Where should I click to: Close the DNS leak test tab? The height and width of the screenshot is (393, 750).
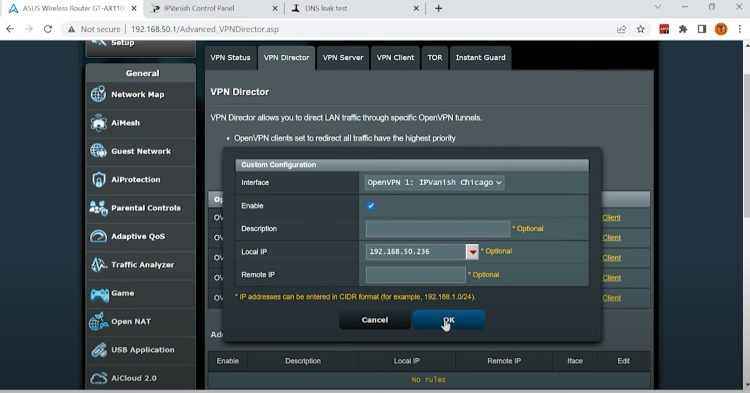coord(416,8)
